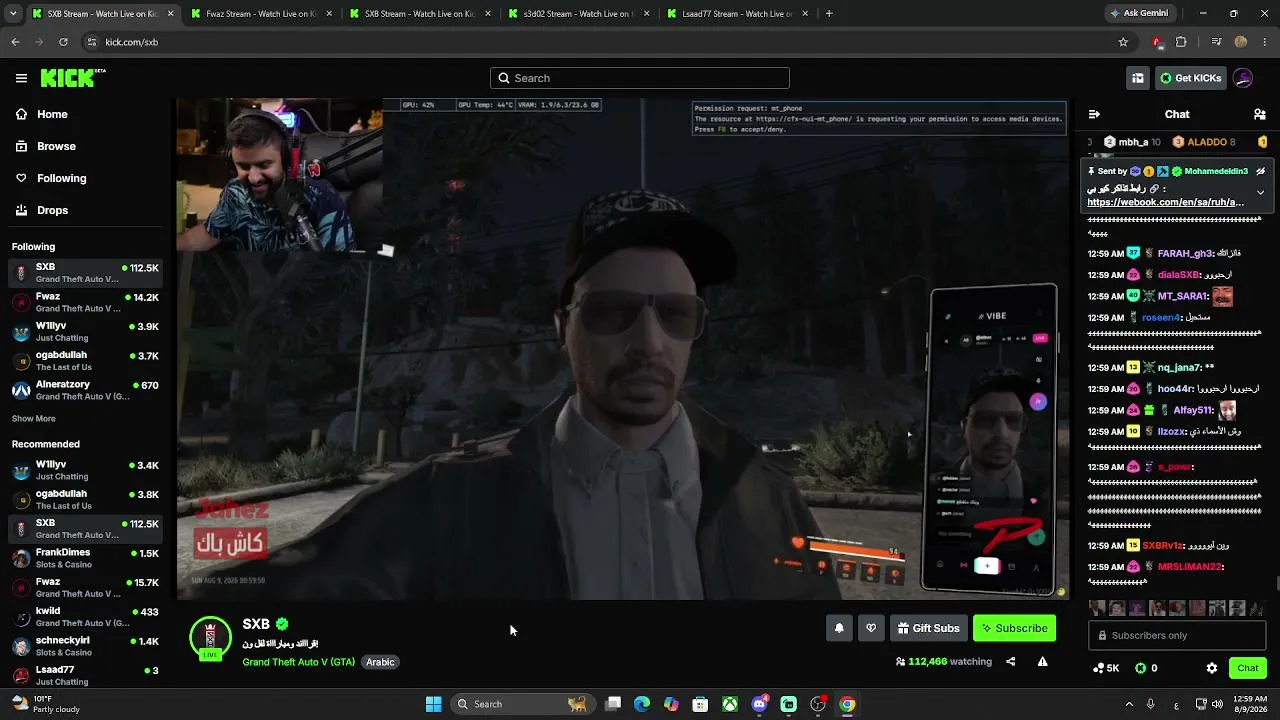Click Ask Gemini in Chrome
Screen dimensions: 1280x720
point(1142,14)
